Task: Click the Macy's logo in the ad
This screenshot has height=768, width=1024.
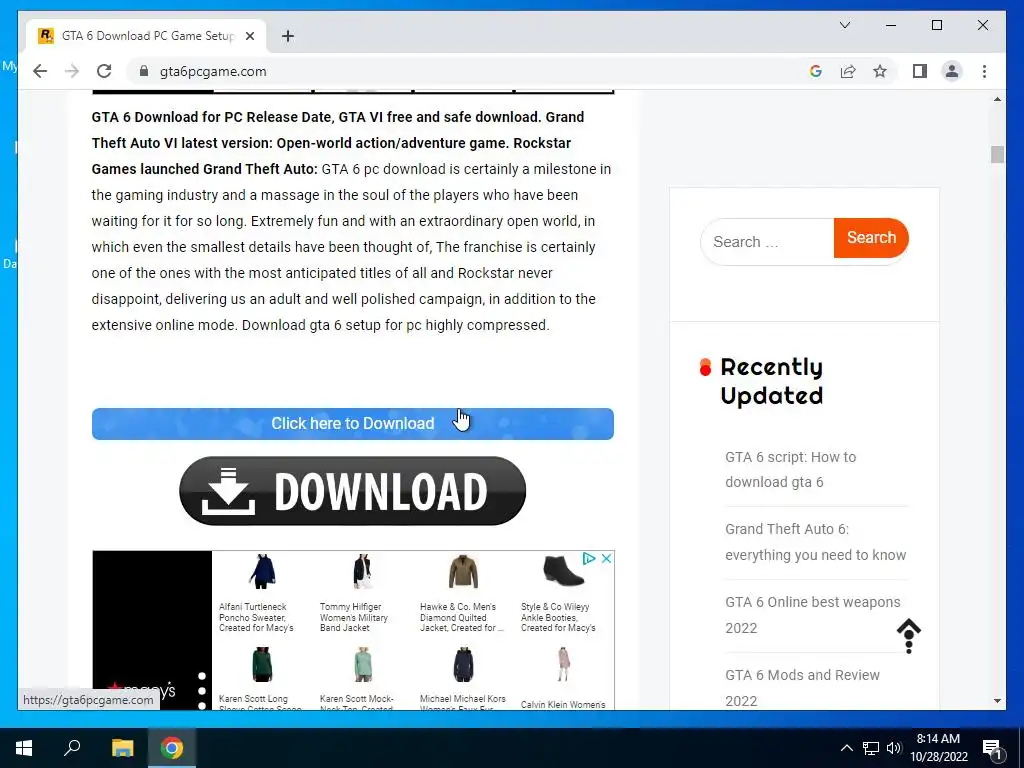Action: (142, 690)
